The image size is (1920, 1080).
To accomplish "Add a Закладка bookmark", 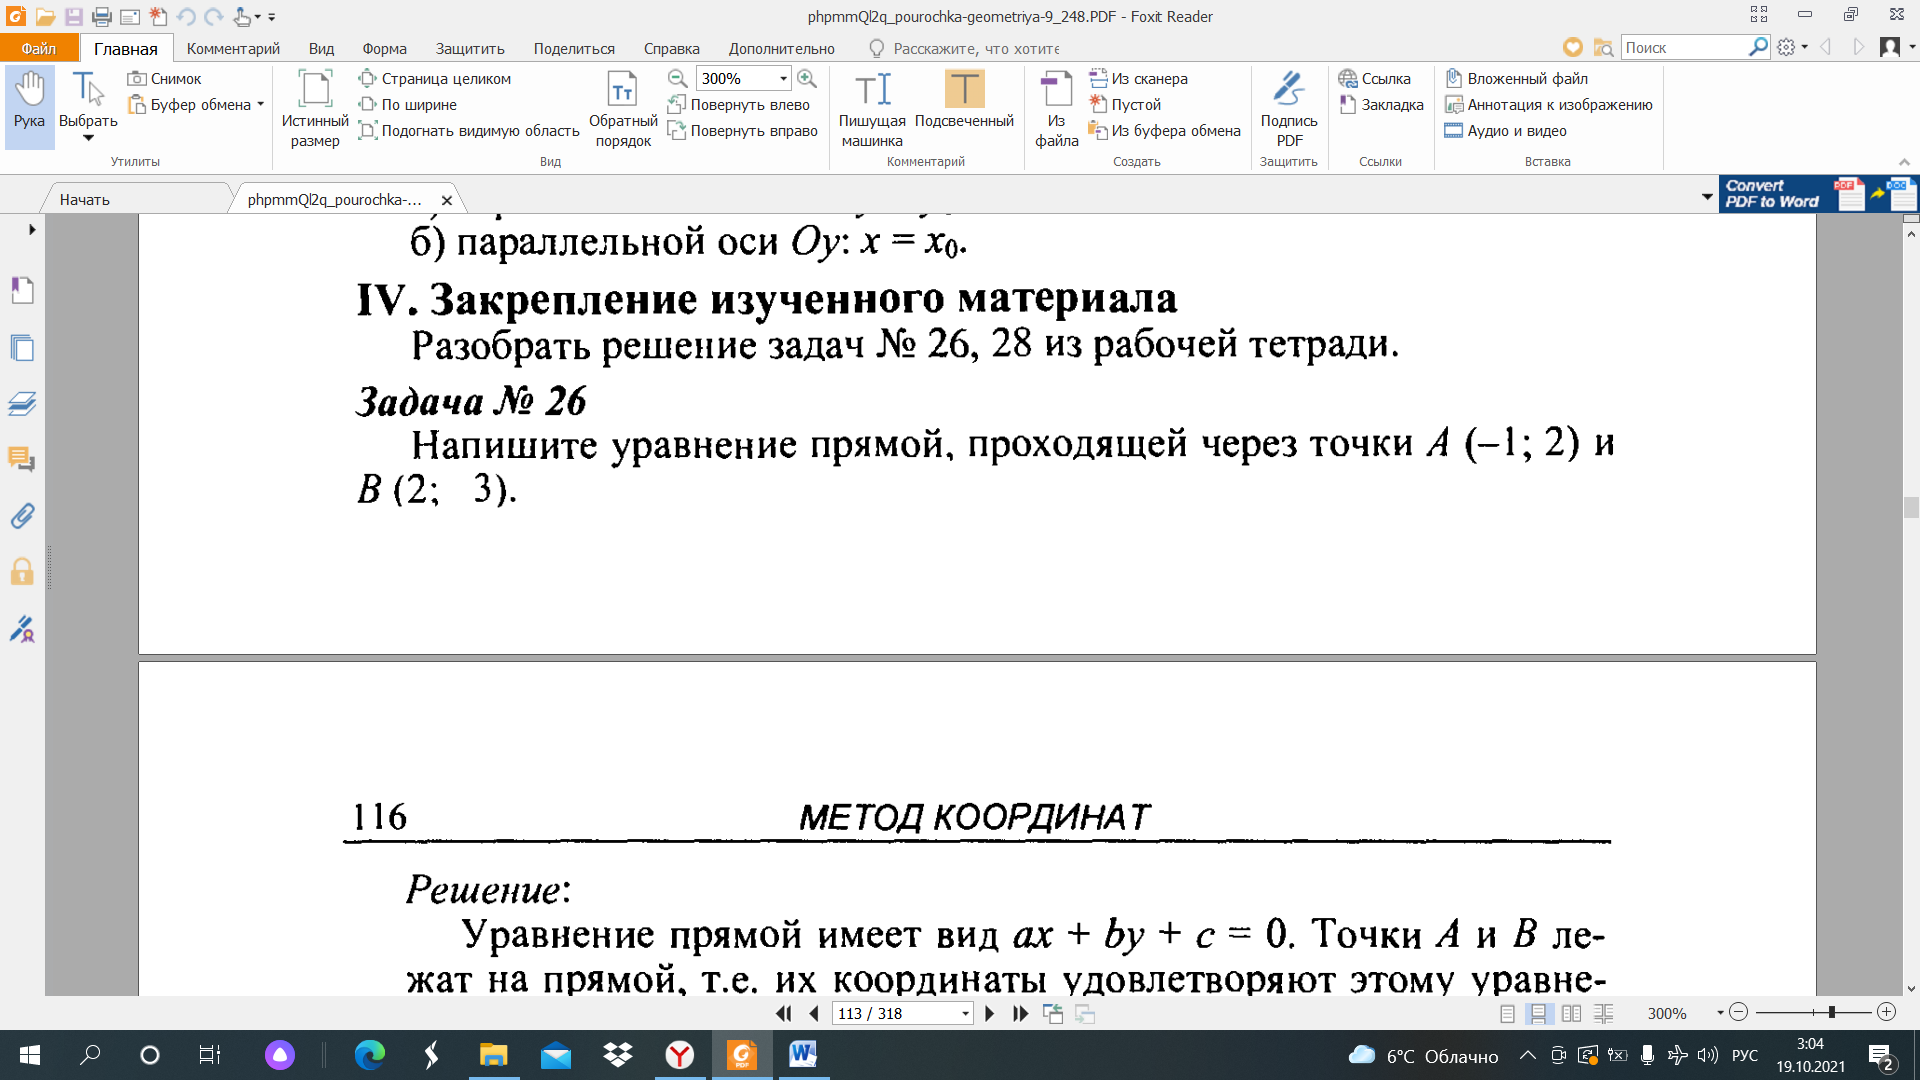I will tap(1382, 104).
